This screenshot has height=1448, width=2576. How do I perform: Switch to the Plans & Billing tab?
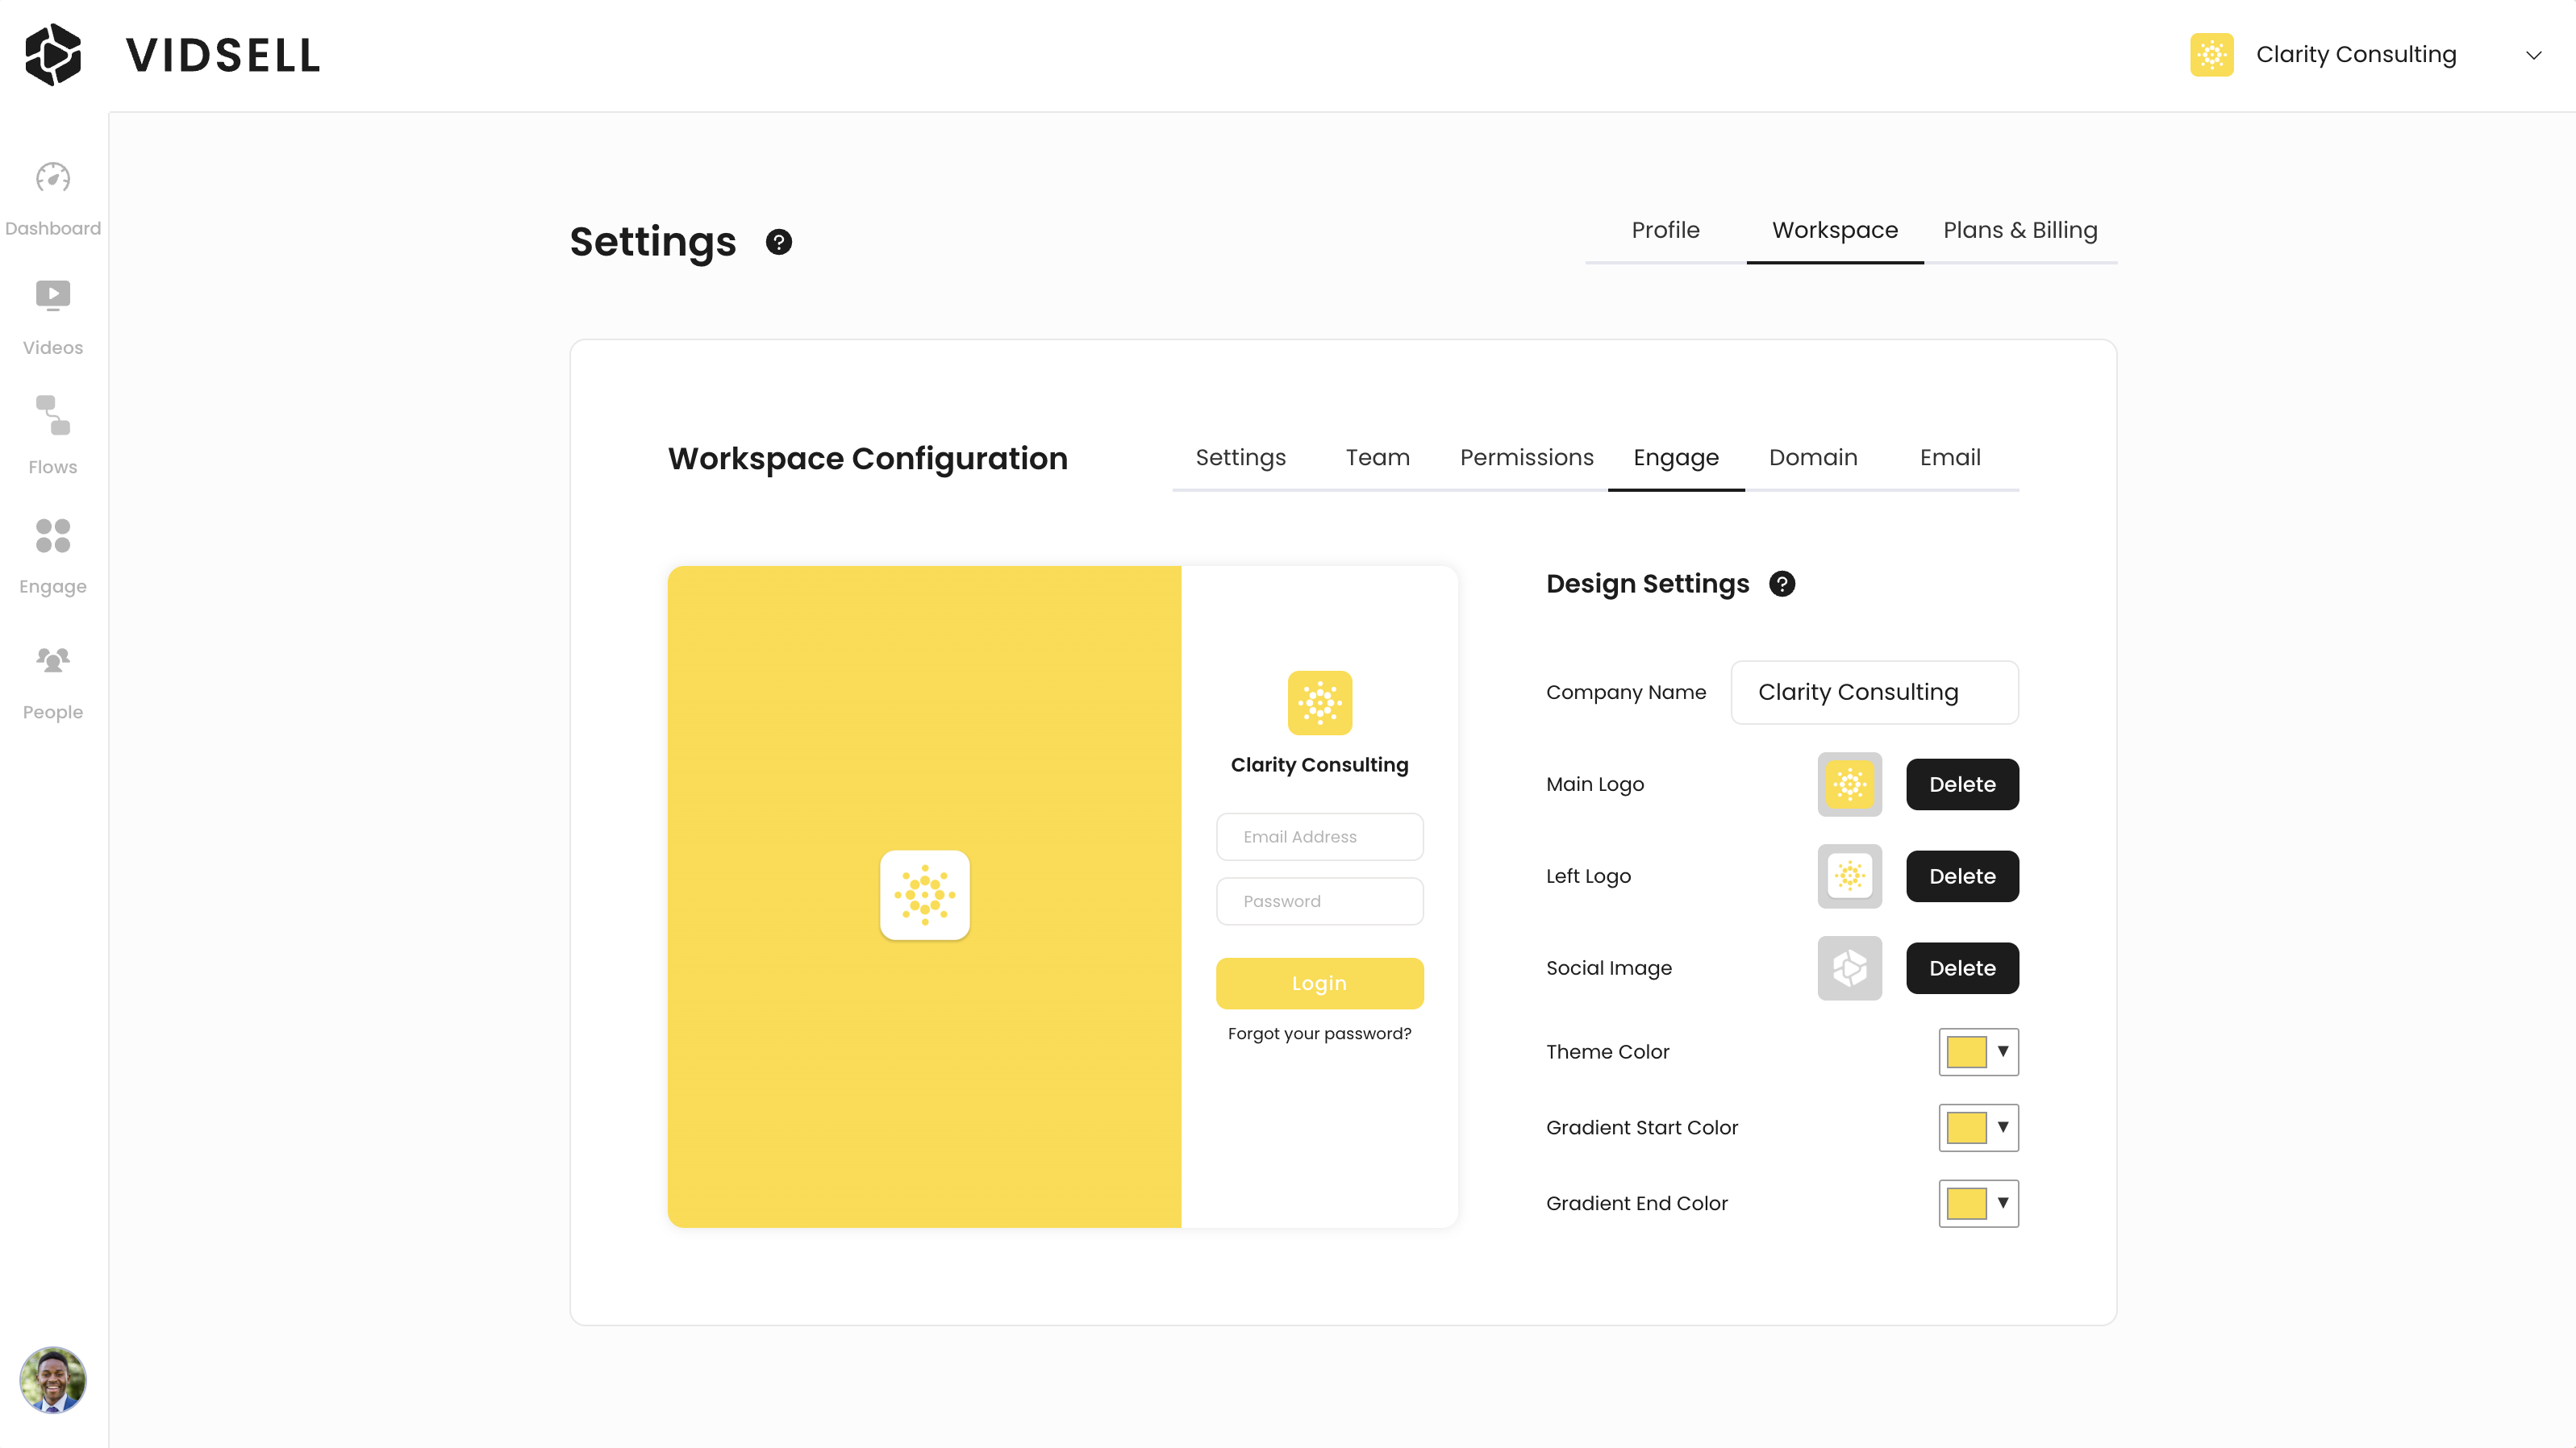coord(2019,230)
